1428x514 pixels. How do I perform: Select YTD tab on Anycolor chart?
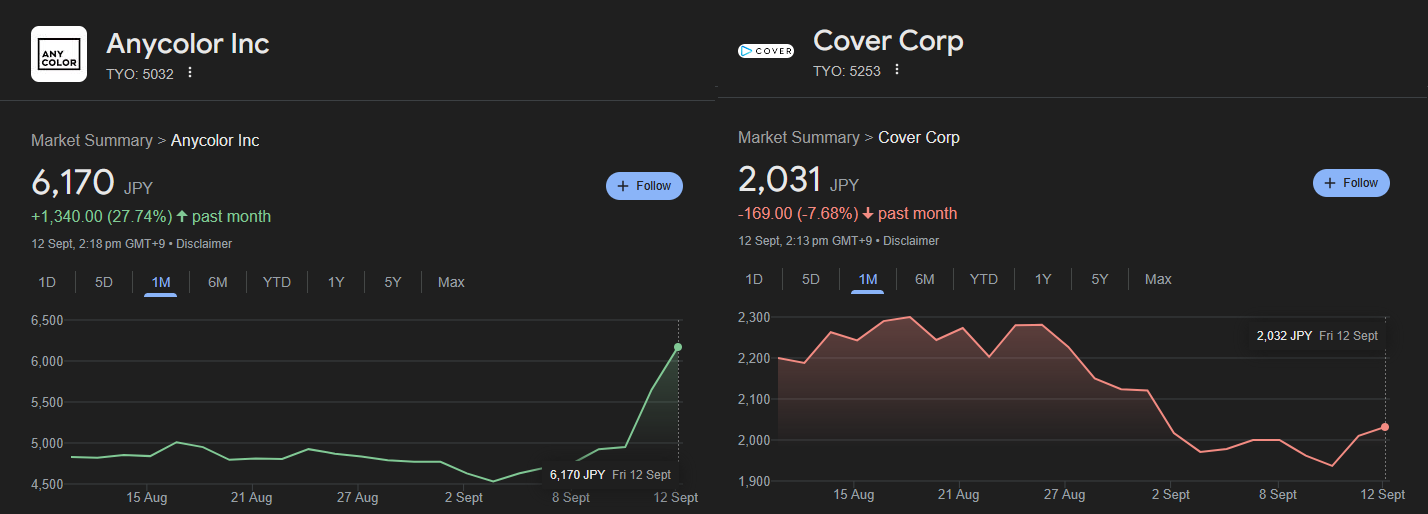pos(277,282)
